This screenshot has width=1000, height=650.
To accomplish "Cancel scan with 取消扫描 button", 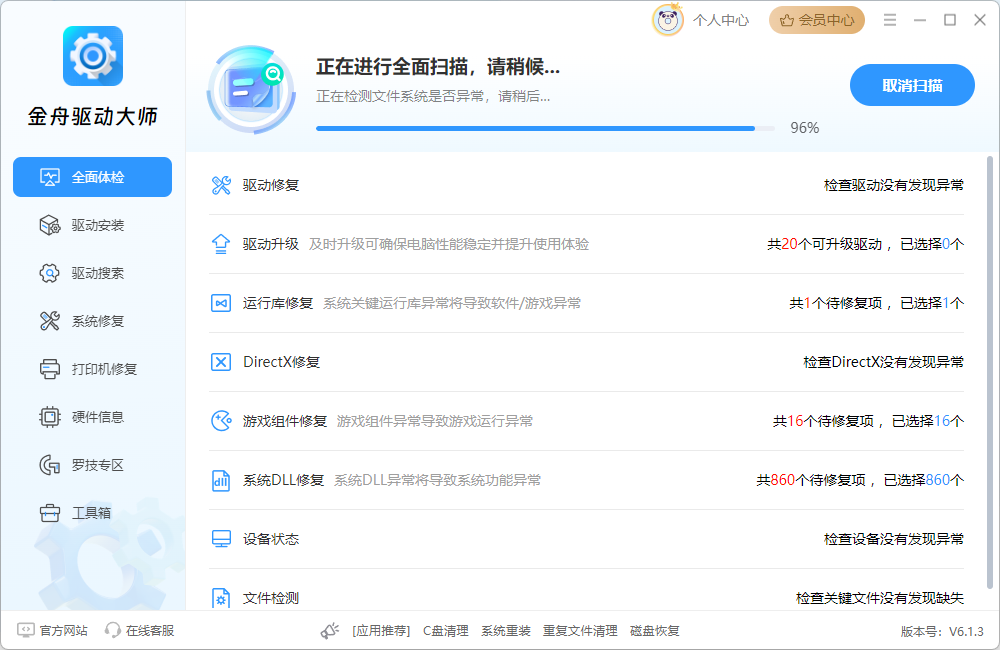I will (912, 85).
